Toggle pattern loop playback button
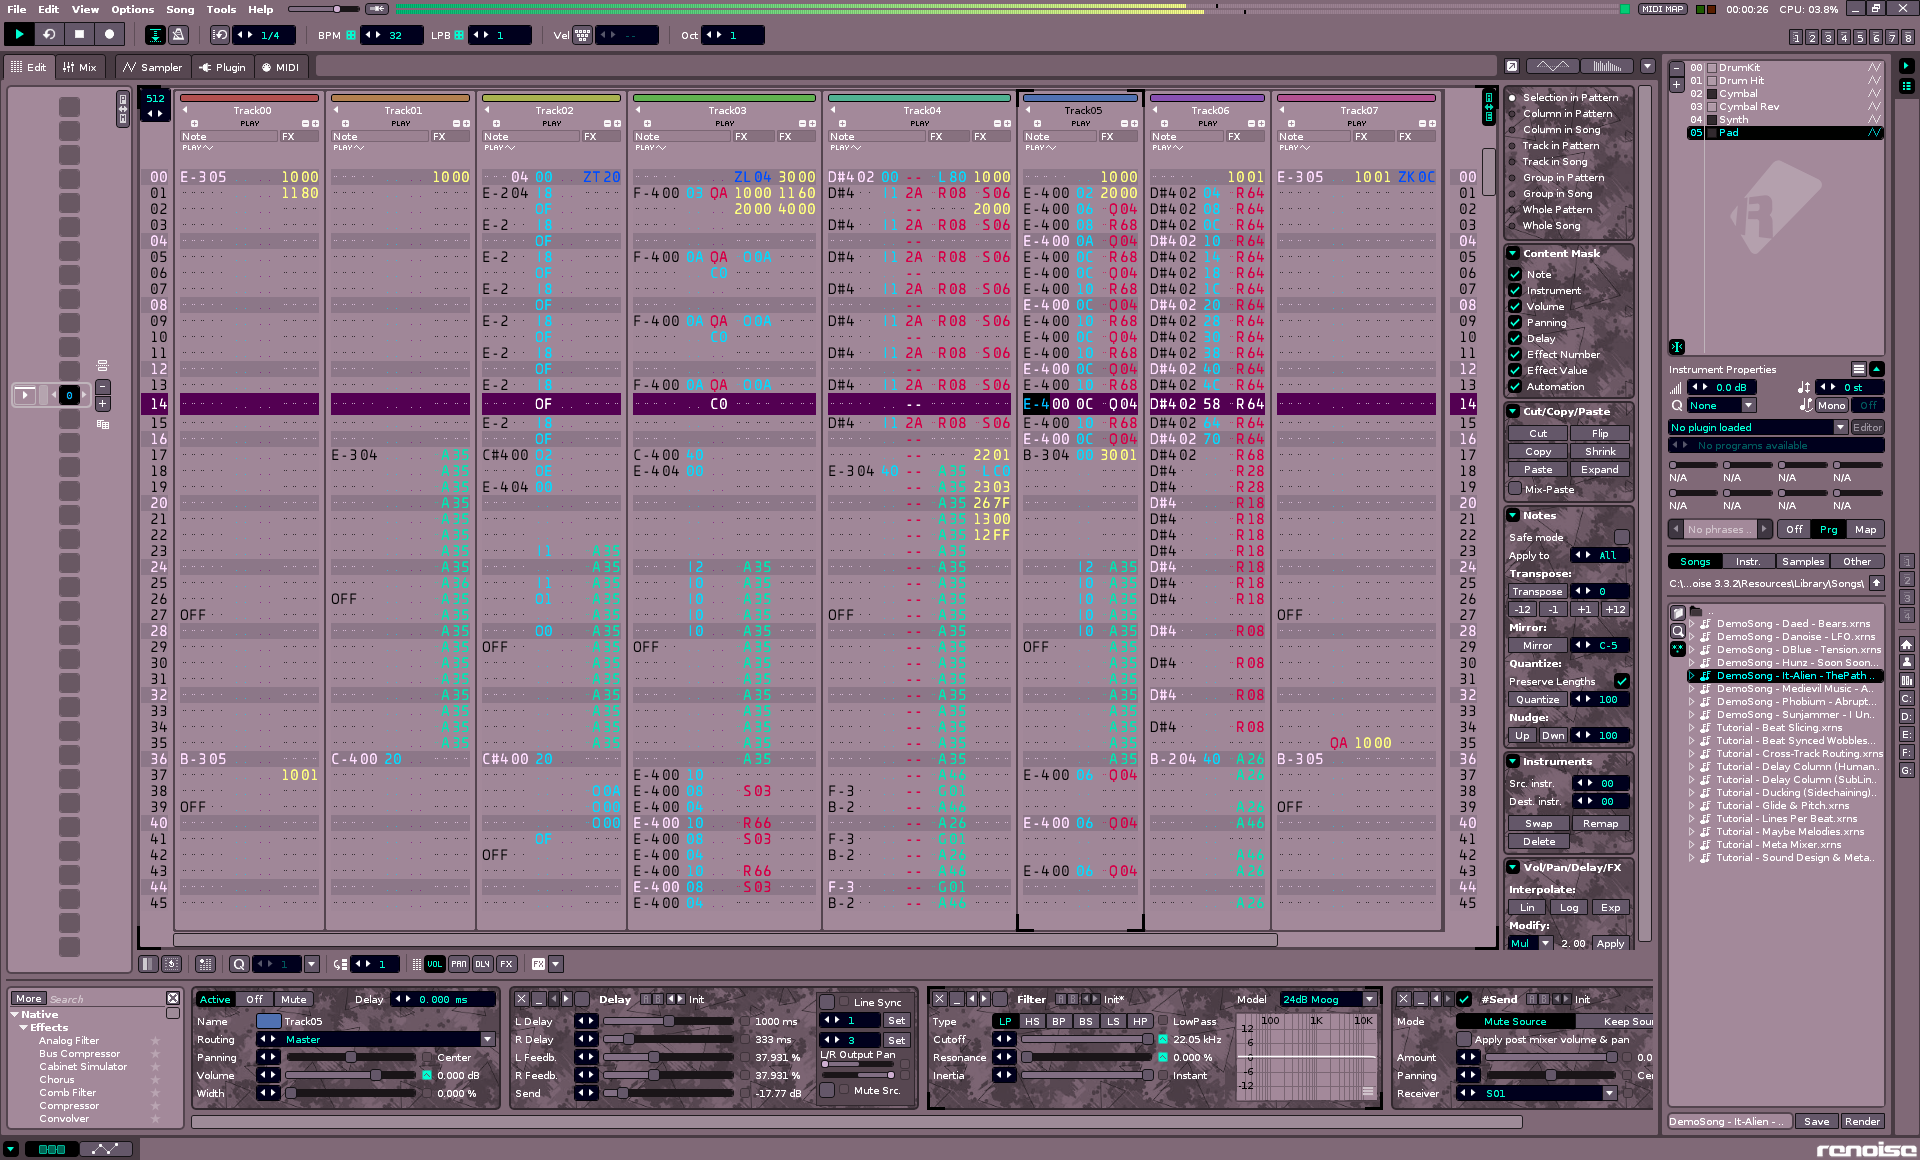Image resolution: width=1920 pixels, height=1160 pixels. pos(49,34)
